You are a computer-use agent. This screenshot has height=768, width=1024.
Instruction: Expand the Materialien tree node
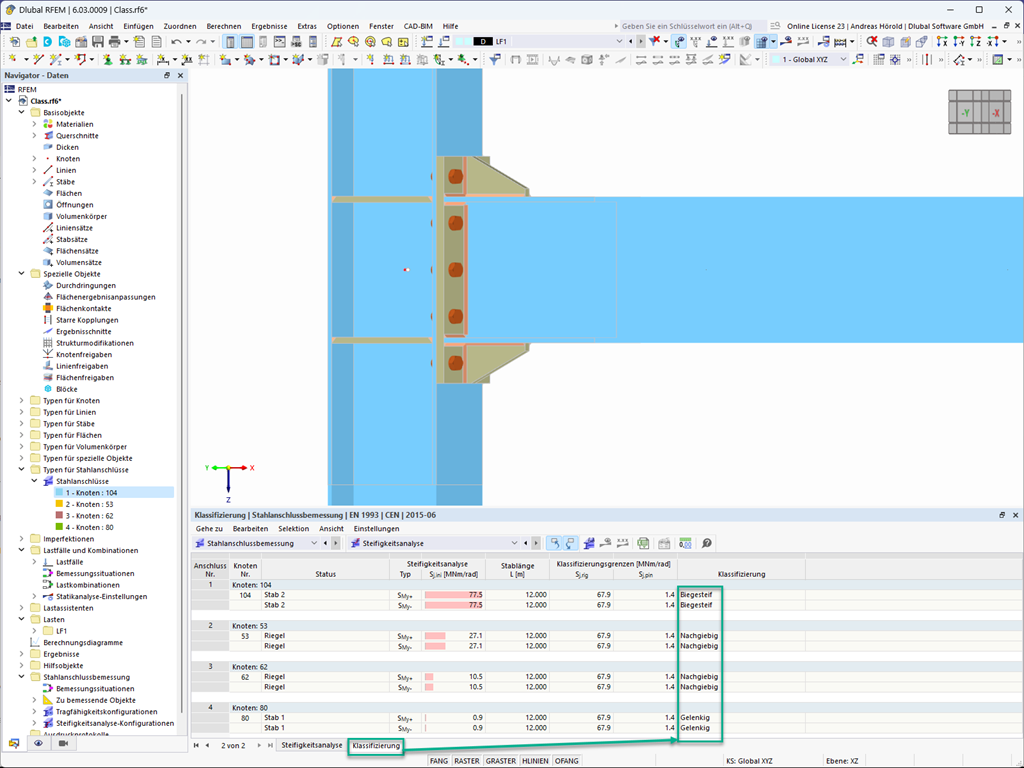[x=35, y=124]
